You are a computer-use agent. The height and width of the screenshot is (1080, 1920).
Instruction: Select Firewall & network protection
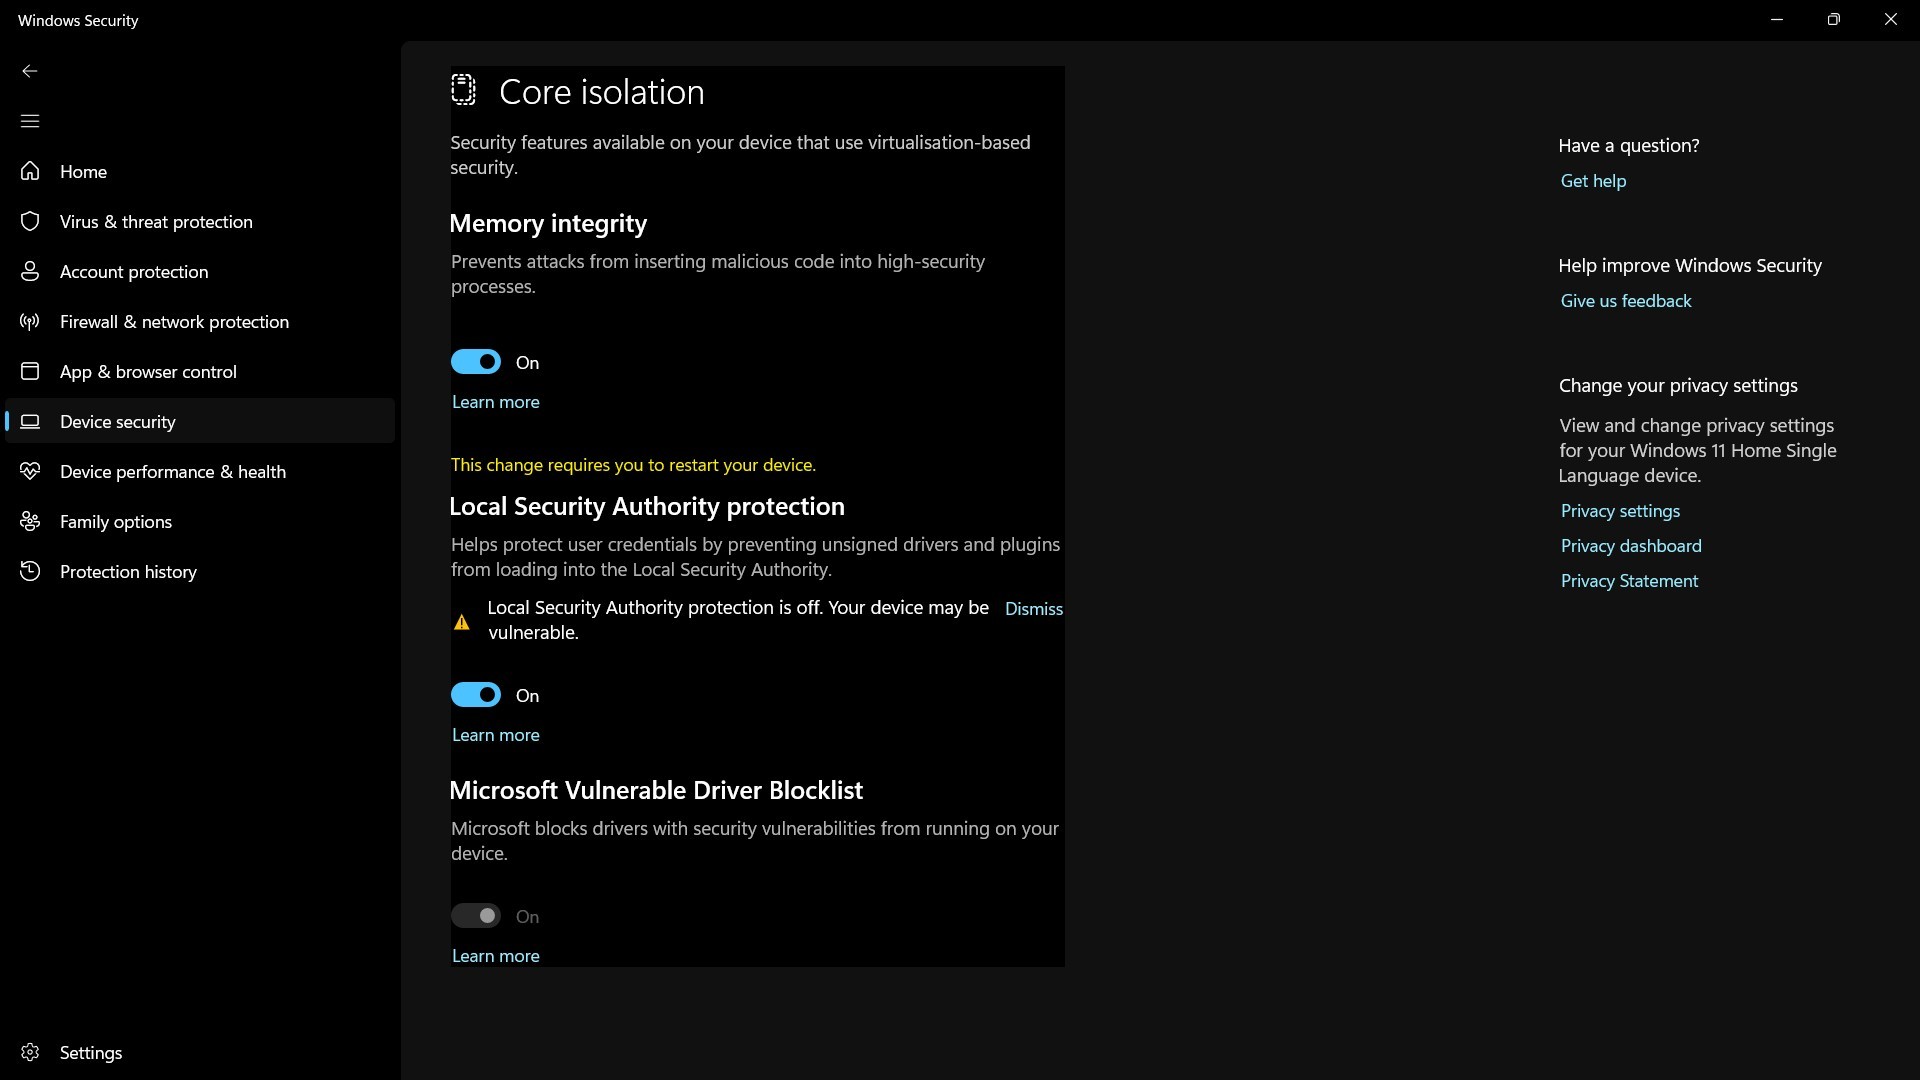coord(200,321)
